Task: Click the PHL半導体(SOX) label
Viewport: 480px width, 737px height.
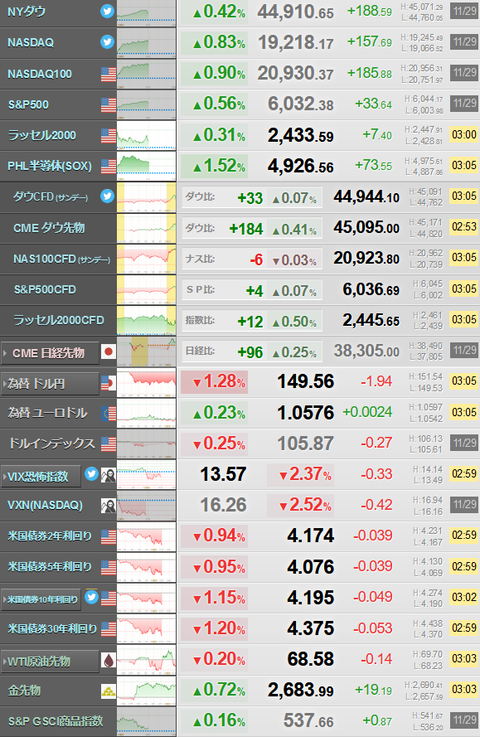Action: 49,166
